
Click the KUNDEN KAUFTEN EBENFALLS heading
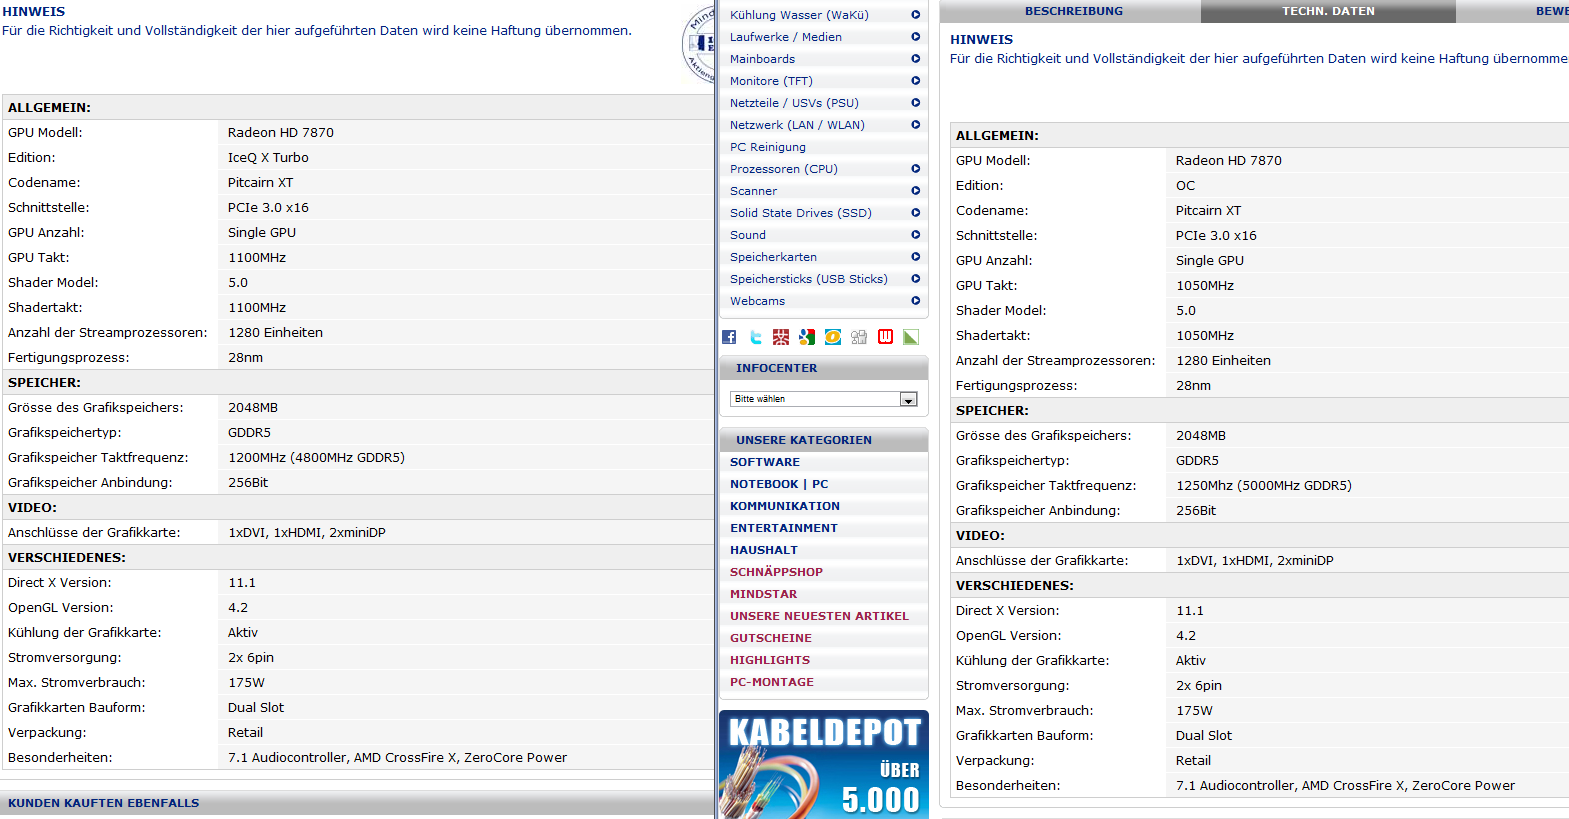[x=104, y=803]
